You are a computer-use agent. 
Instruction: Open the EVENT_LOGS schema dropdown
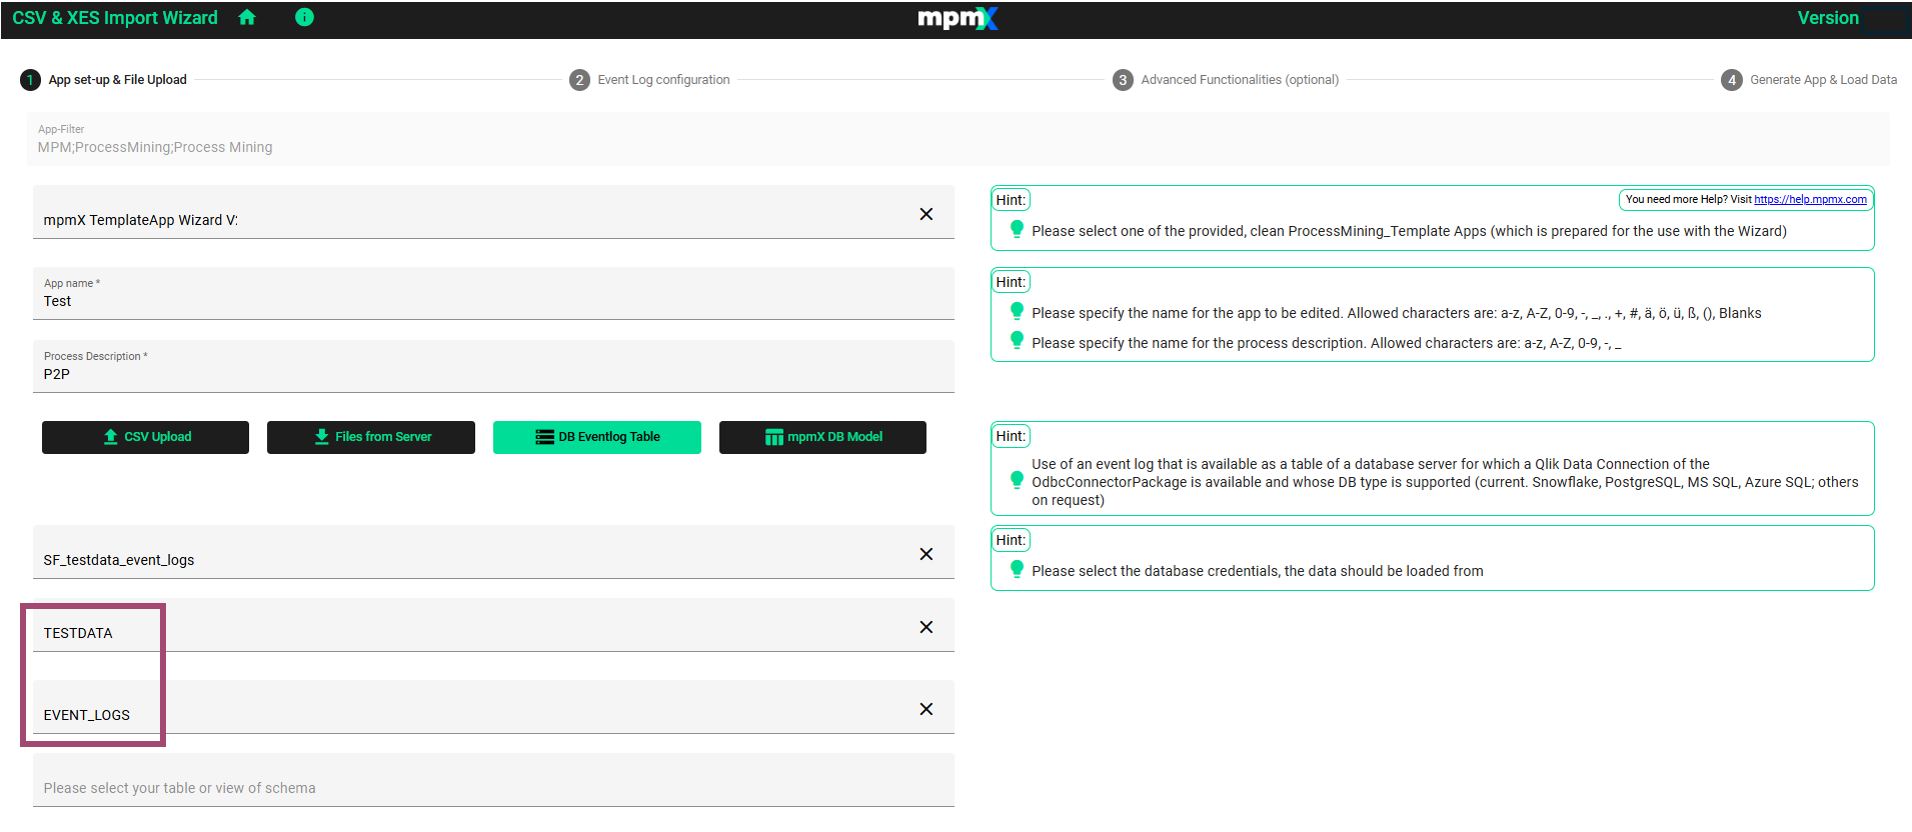(x=494, y=707)
